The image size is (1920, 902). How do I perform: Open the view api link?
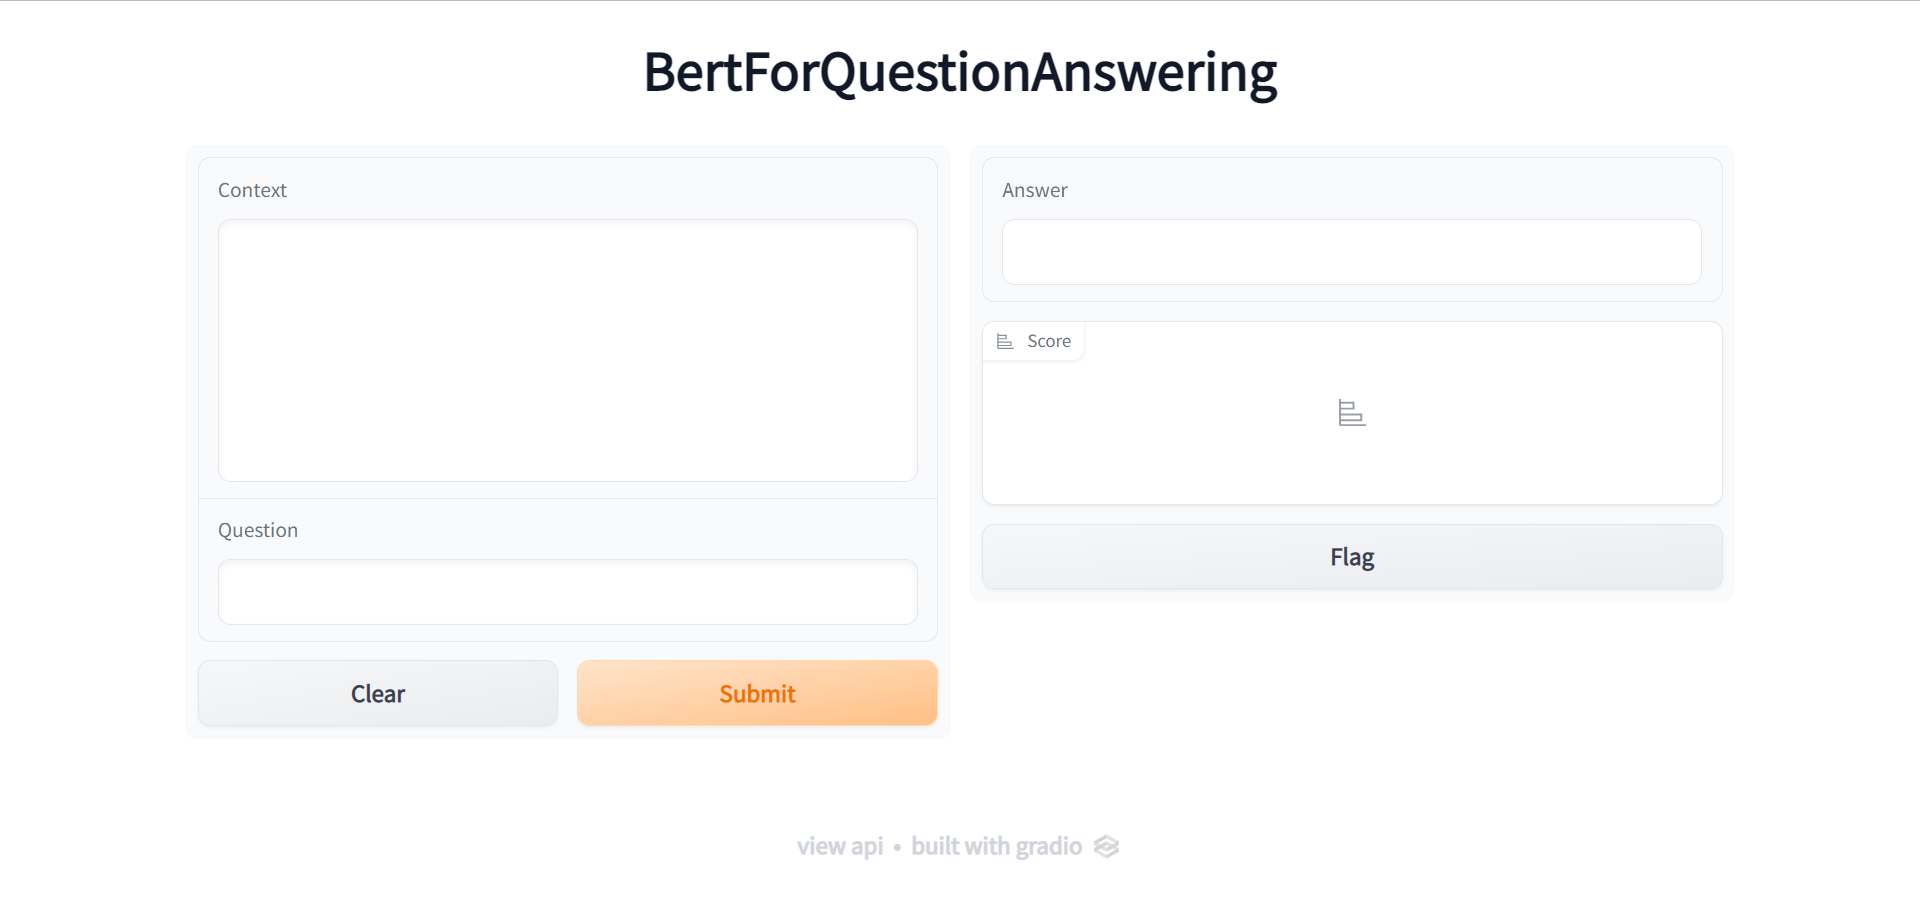(x=839, y=847)
